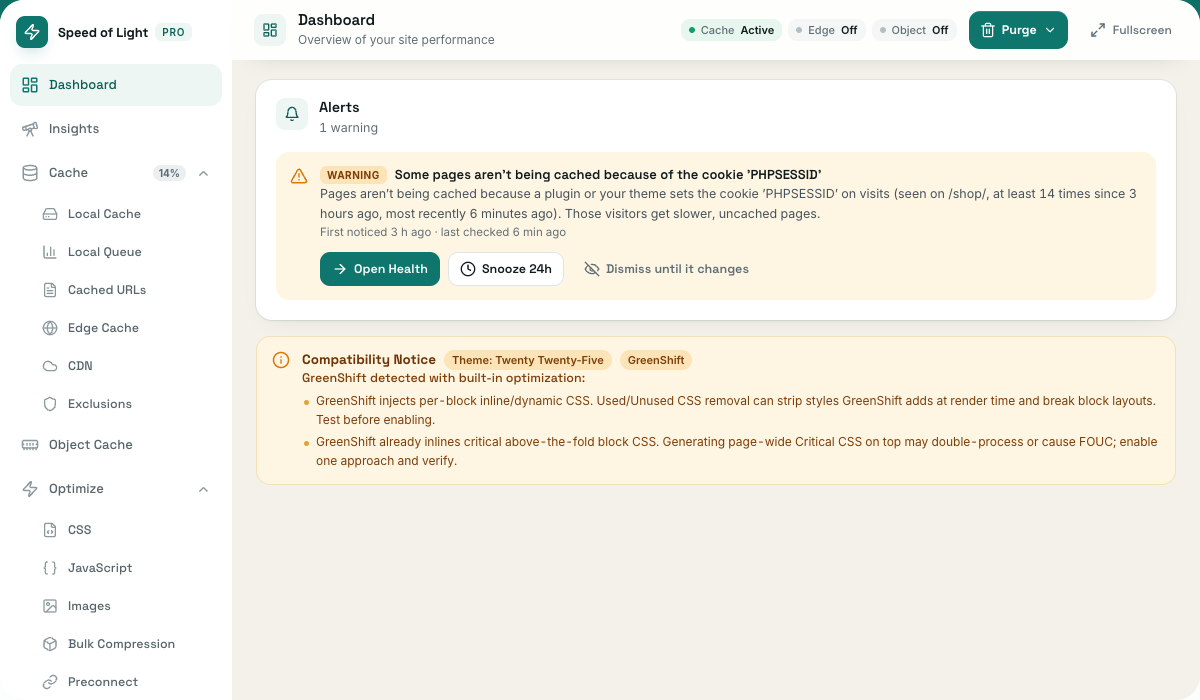Collapse the Optimize section chevron
The image size is (1200, 700).
click(x=204, y=489)
